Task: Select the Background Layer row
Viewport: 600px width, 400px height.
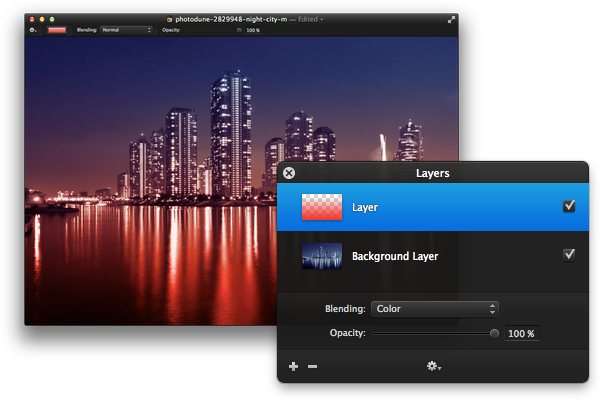Action: click(x=432, y=256)
